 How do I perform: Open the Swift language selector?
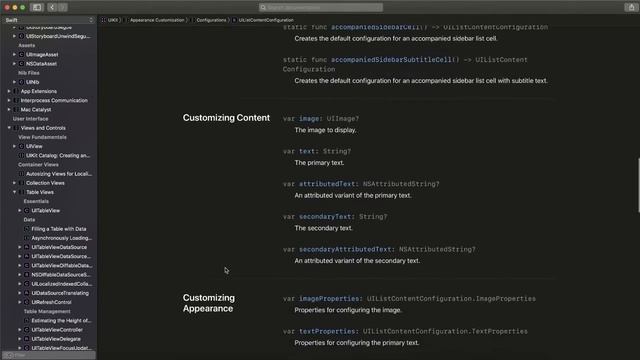(x=49, y=20)
